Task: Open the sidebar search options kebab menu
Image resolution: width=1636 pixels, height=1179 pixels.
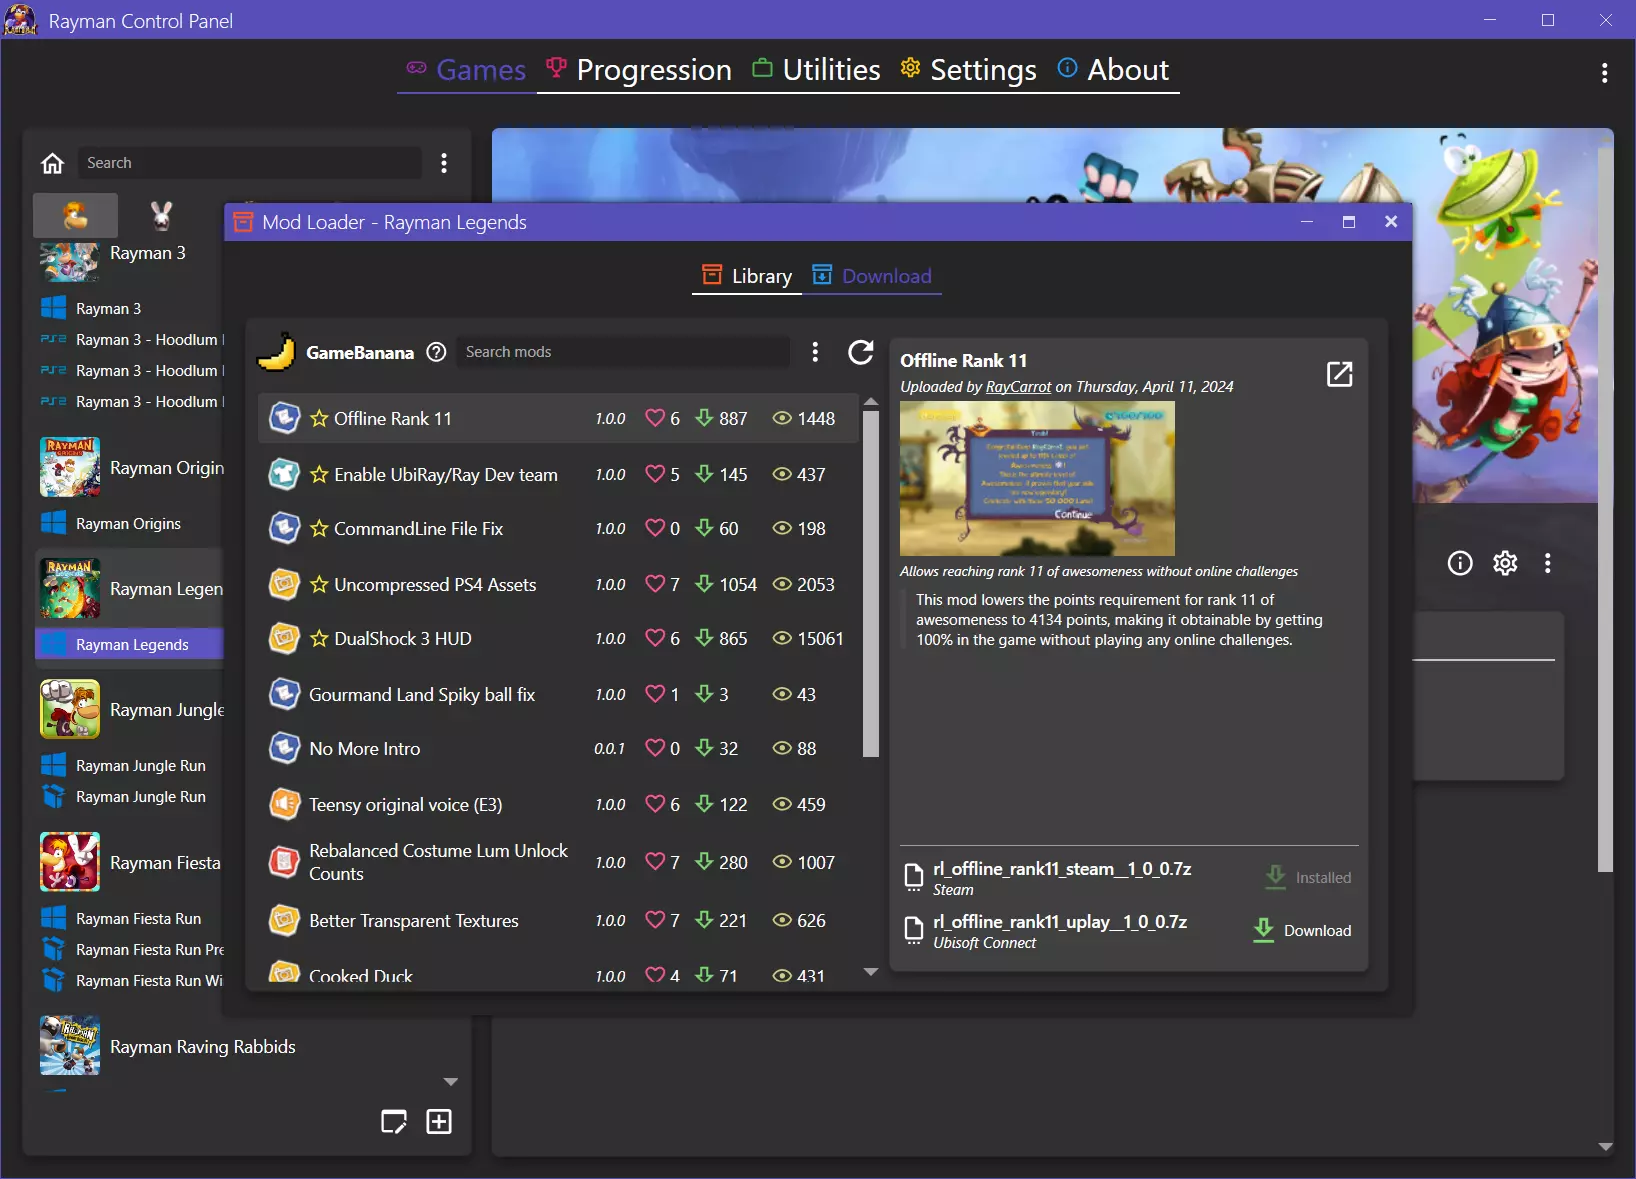Action: (x=444, y=163)
